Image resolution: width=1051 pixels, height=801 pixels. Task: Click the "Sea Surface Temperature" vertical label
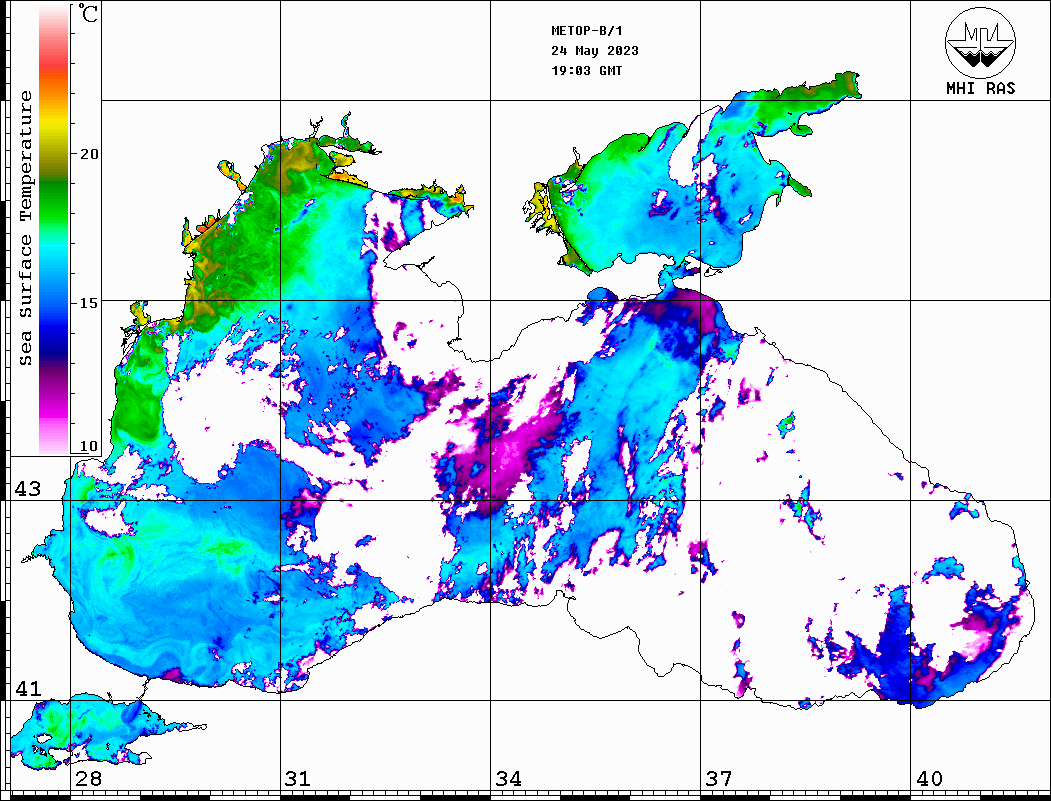coord(25,228)
